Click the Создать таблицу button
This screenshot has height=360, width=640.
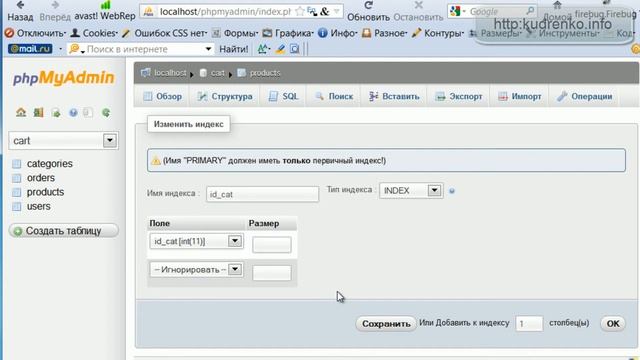64,231
